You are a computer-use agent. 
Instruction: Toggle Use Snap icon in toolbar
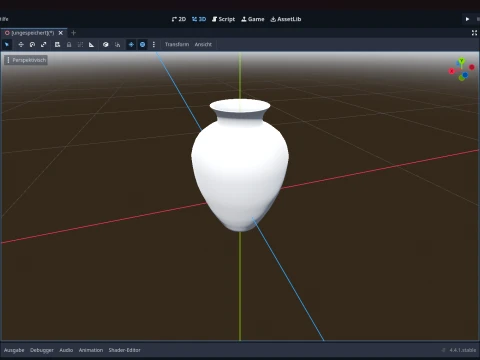(x=117, y=44)
